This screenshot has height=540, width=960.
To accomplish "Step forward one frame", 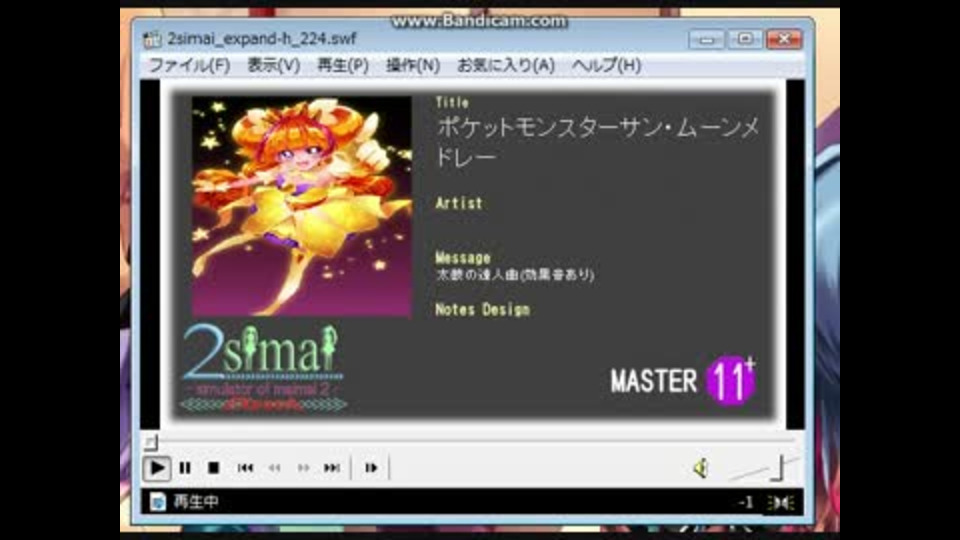I will point(371,468).
